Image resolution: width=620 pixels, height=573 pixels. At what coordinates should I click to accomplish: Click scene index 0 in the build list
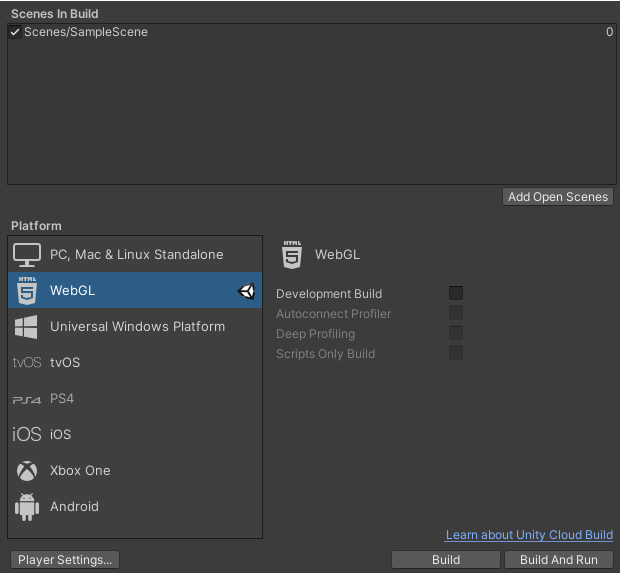(x=609, y=32)
